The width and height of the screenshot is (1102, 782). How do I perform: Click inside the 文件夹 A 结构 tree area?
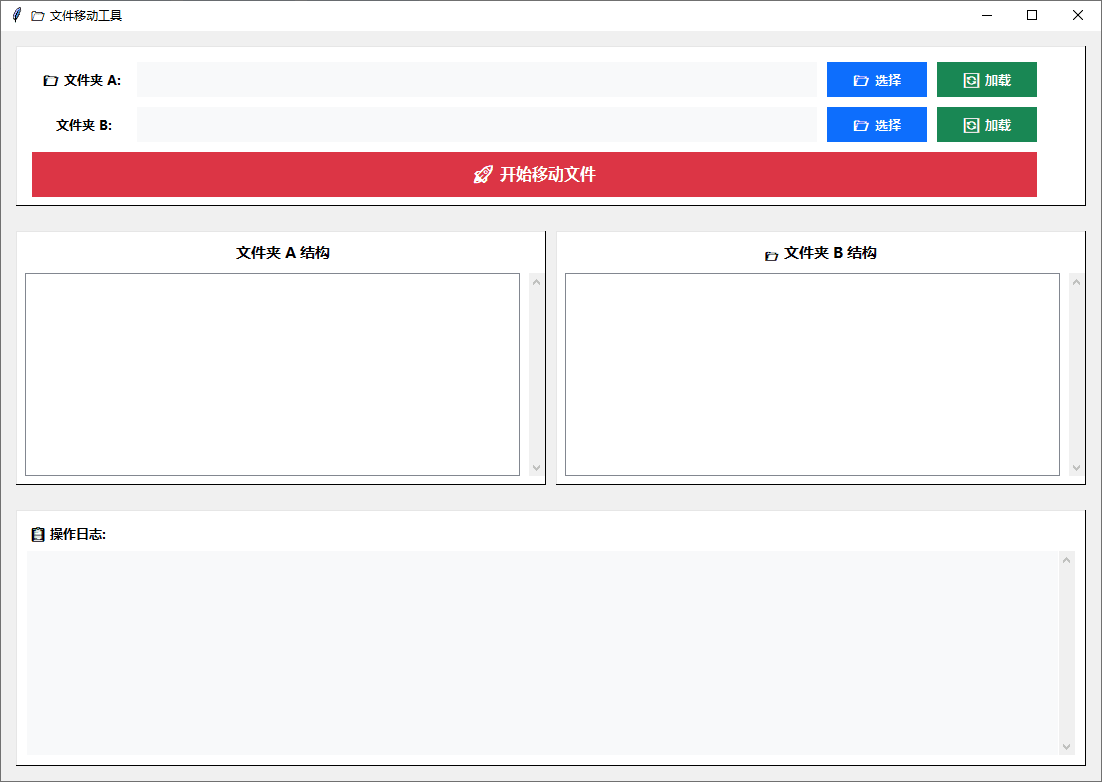pos(272,374)
